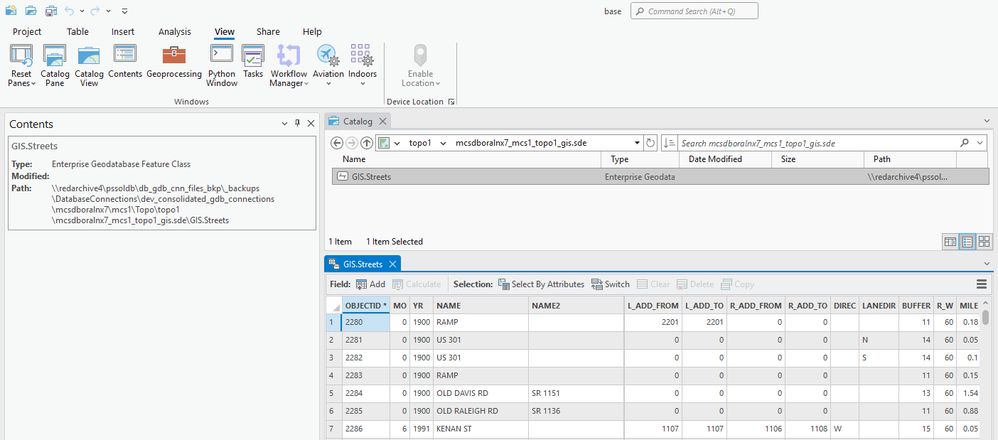
Task: Add a field to the table
Action: pos(370,284)
